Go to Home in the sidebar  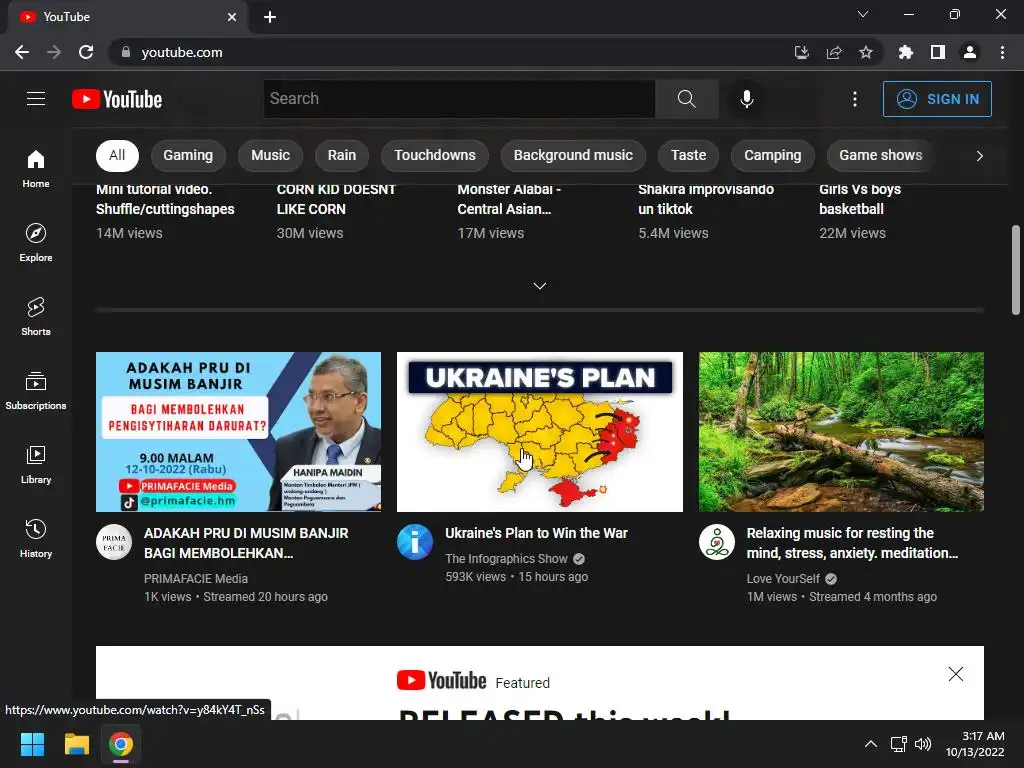[36, 168]
